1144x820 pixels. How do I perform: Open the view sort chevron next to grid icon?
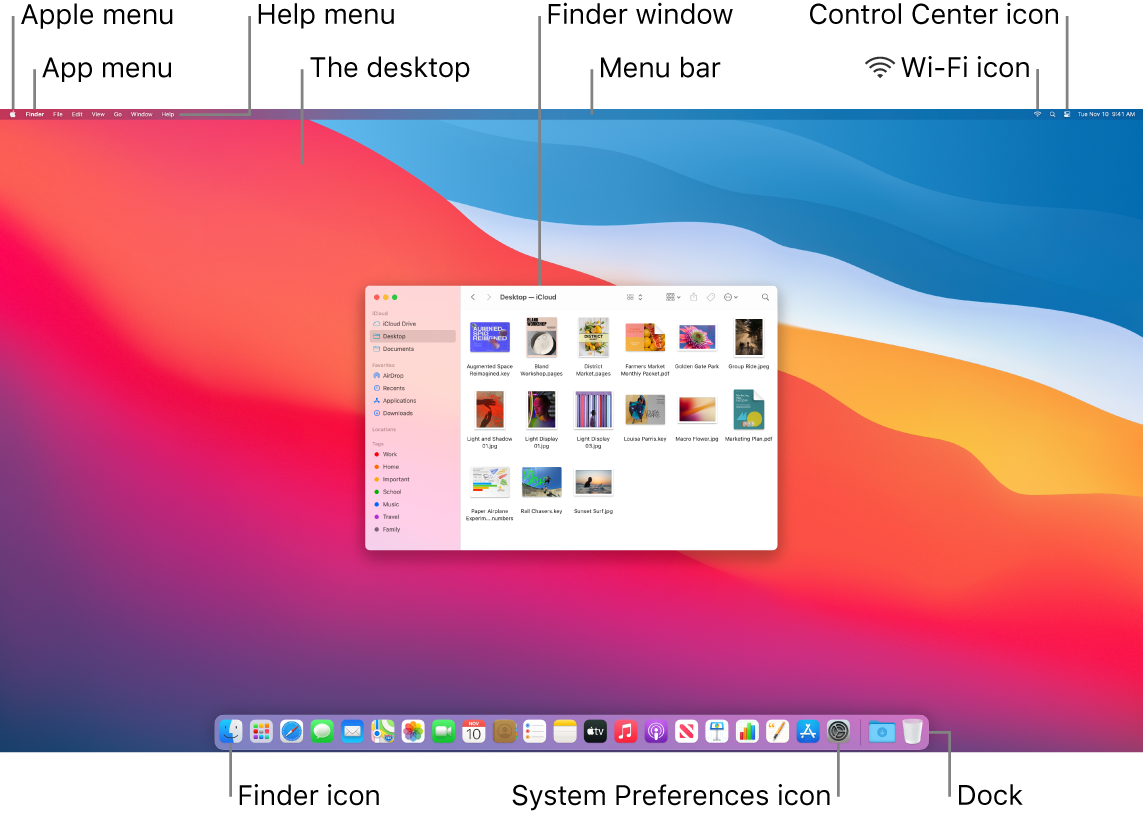pos(640,297)
